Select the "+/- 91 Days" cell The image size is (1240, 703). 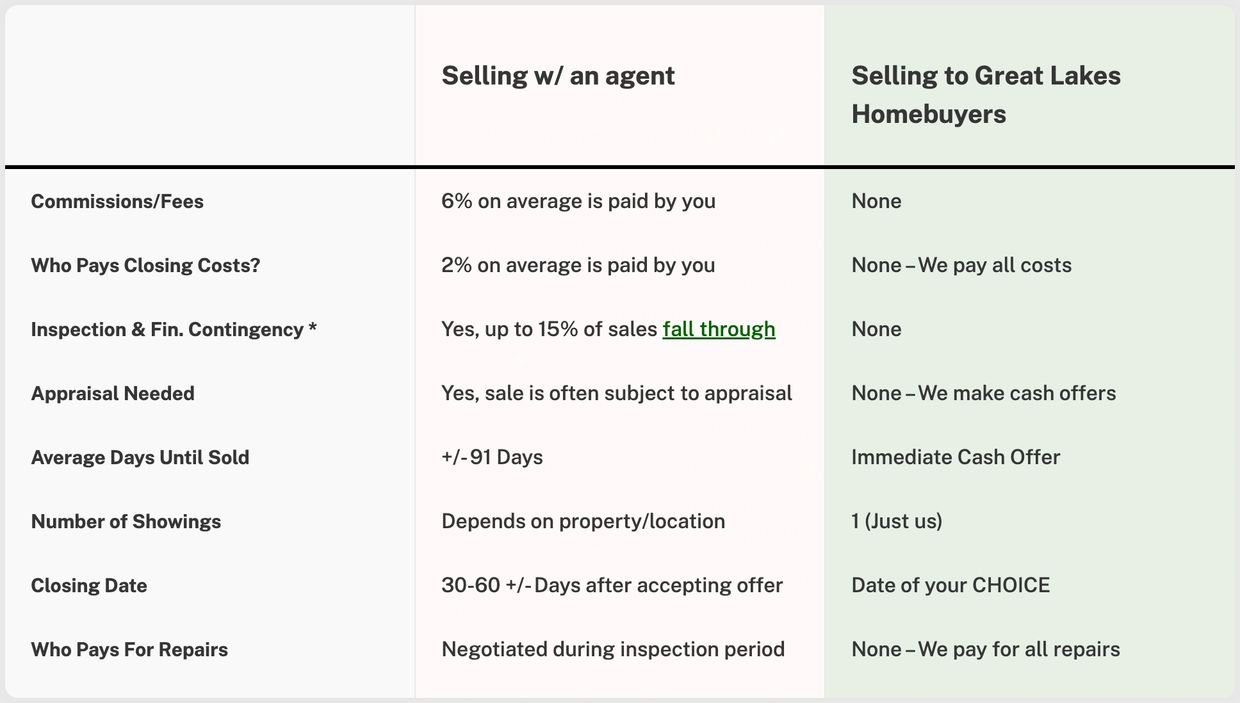tap(492, 457)
